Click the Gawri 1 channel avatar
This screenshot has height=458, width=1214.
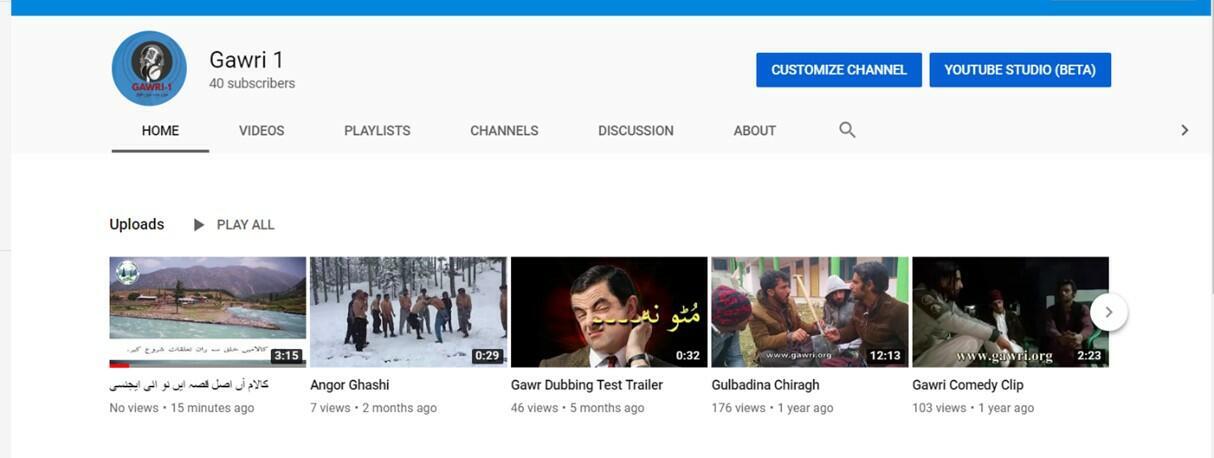[x=149, y=68]
